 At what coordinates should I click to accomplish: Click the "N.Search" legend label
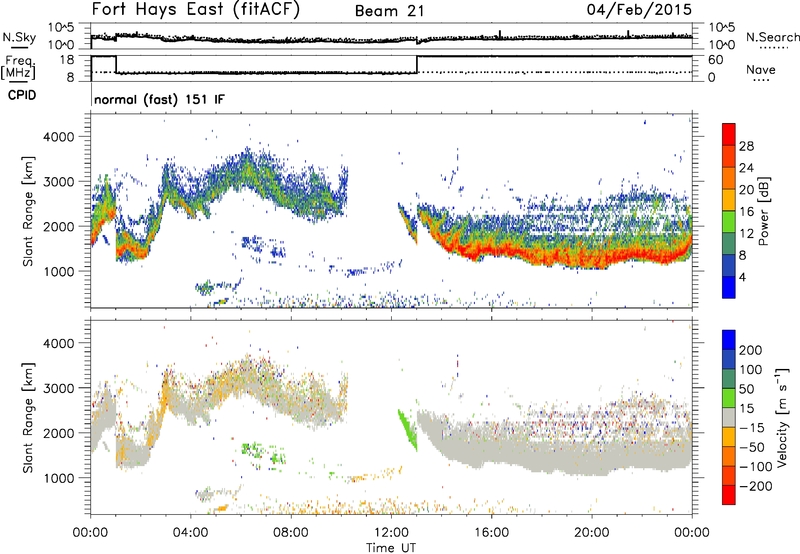pos(772,37)
